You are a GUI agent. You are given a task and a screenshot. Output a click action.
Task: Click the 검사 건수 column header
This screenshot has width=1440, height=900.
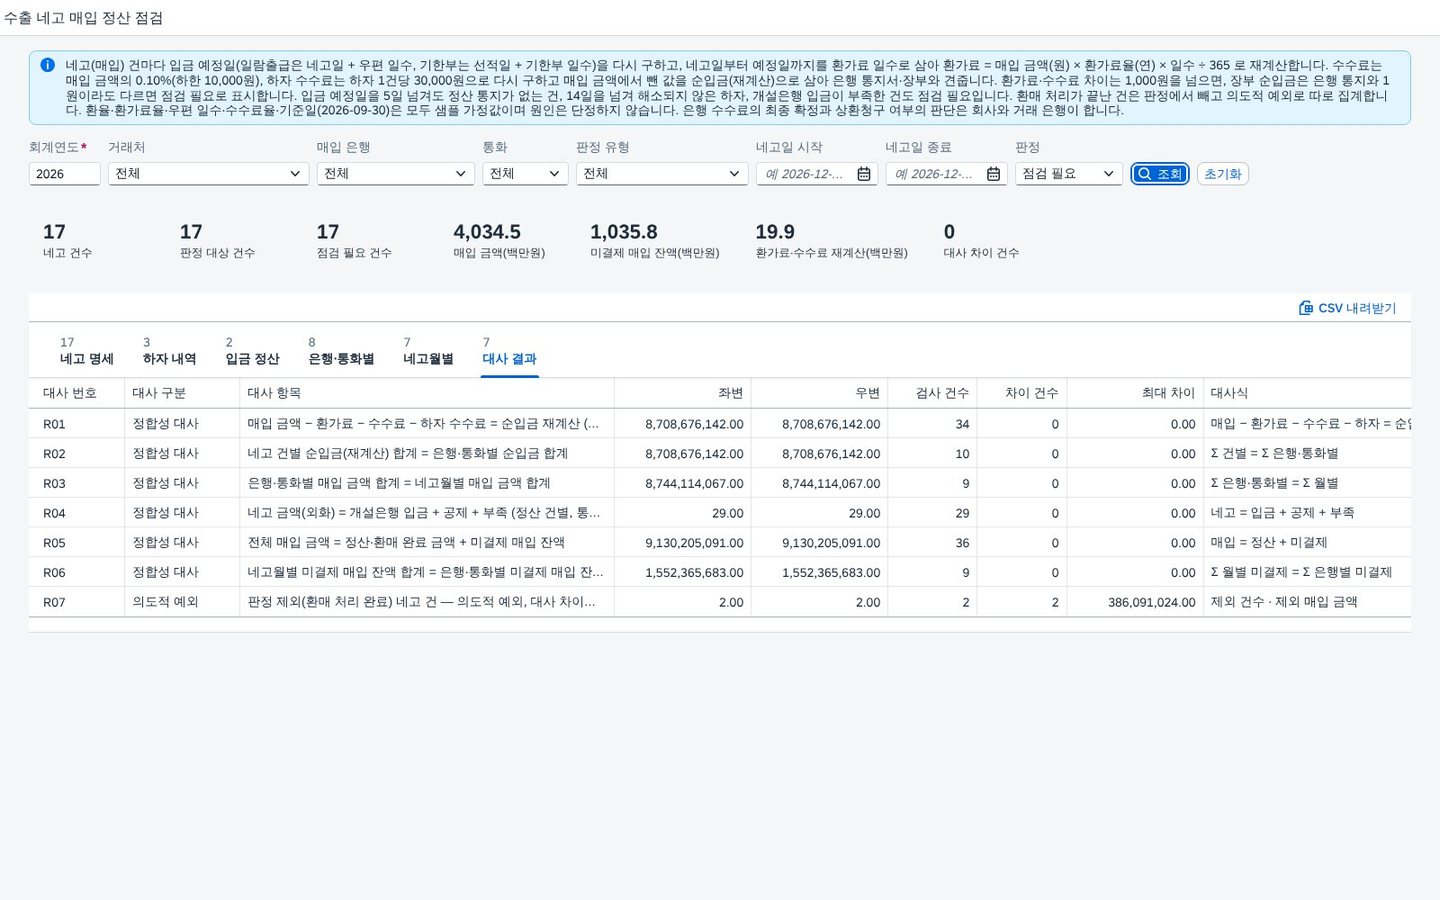pyautogui.click(x=932, y=393)
